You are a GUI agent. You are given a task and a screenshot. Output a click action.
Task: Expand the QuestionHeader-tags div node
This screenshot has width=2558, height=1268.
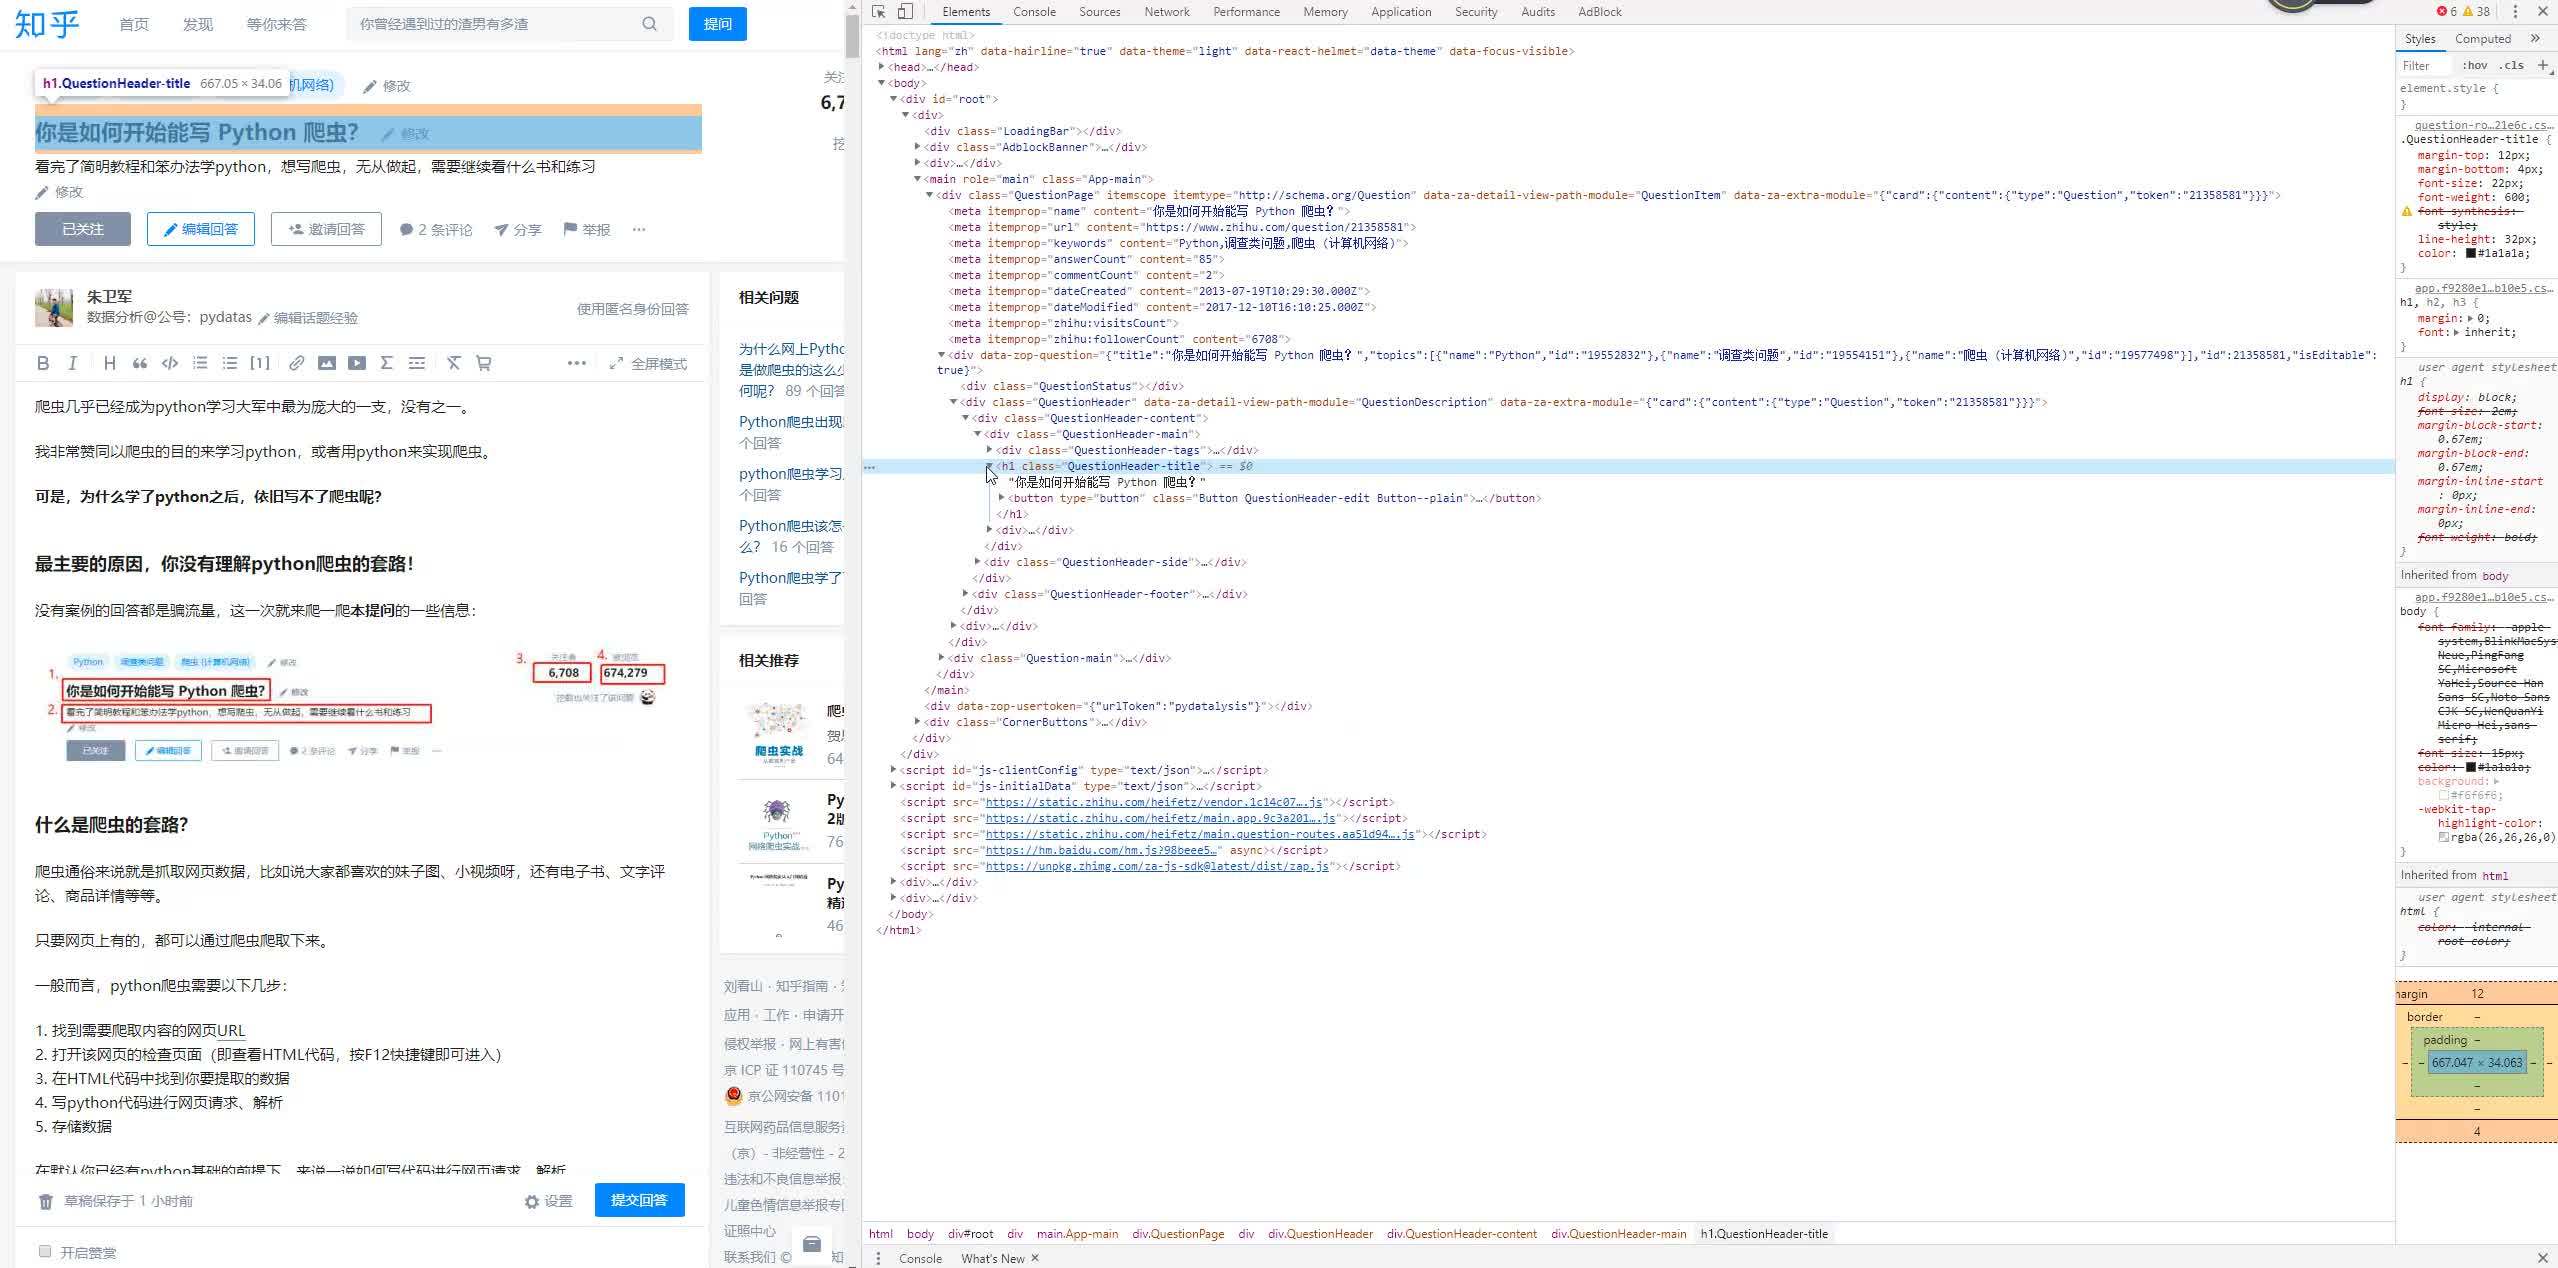[990, 450]
